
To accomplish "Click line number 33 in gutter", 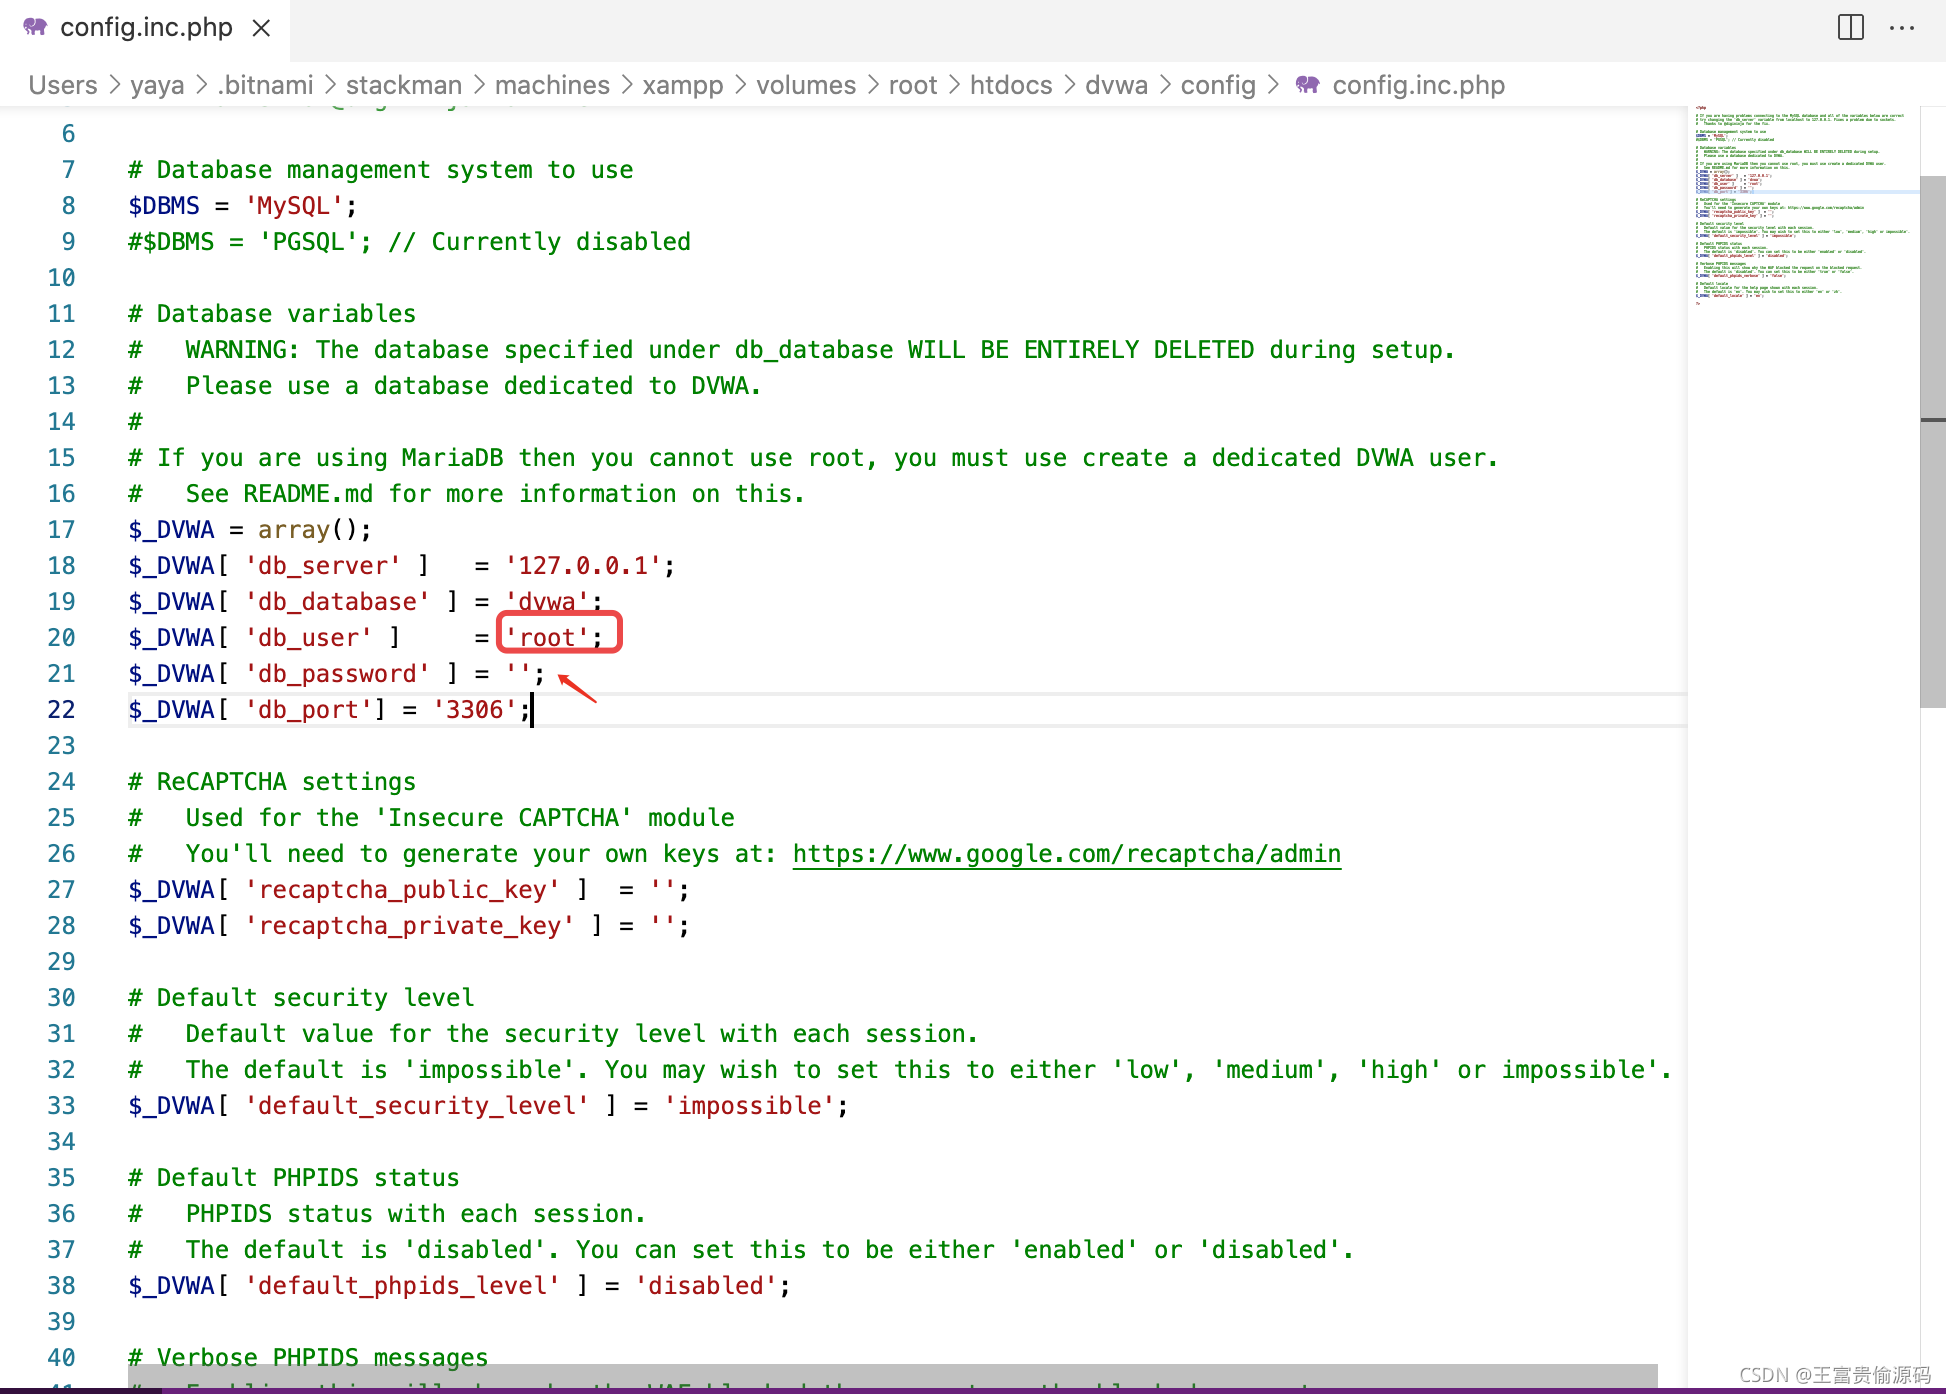I will 61,1106.
